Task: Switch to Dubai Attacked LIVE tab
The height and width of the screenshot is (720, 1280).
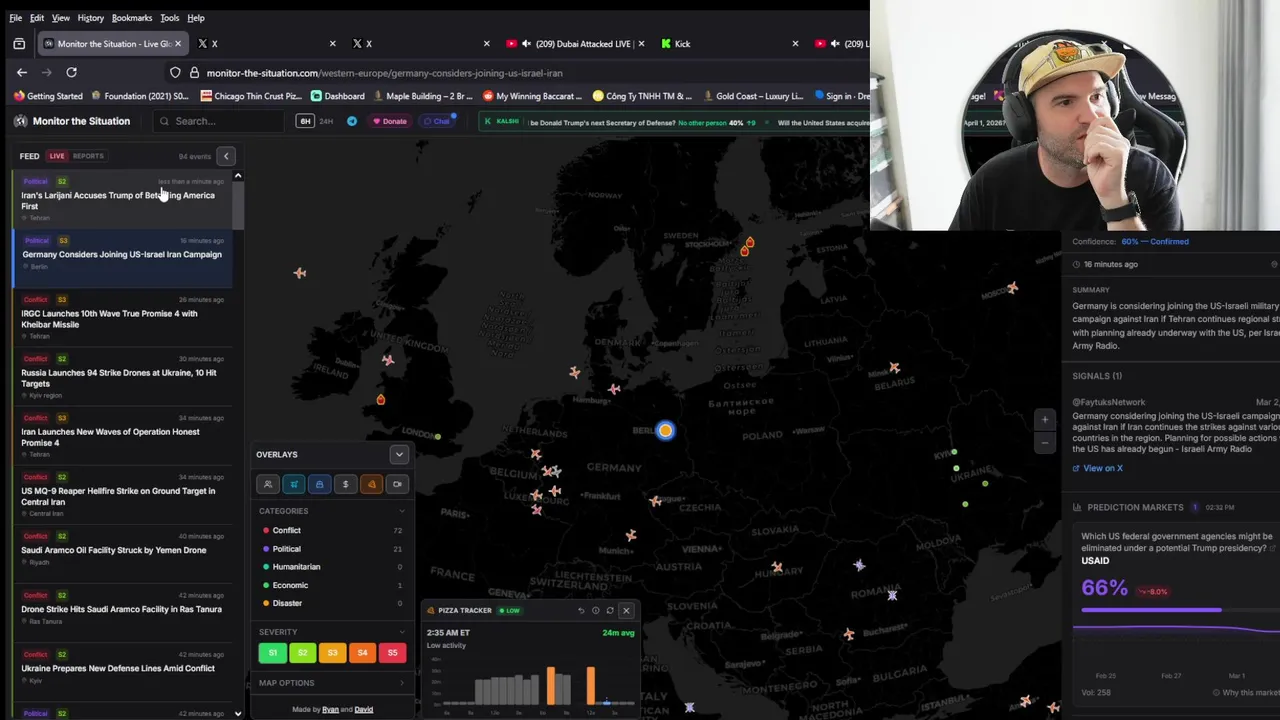Action: pyautogui.click(x=574, y=43)
